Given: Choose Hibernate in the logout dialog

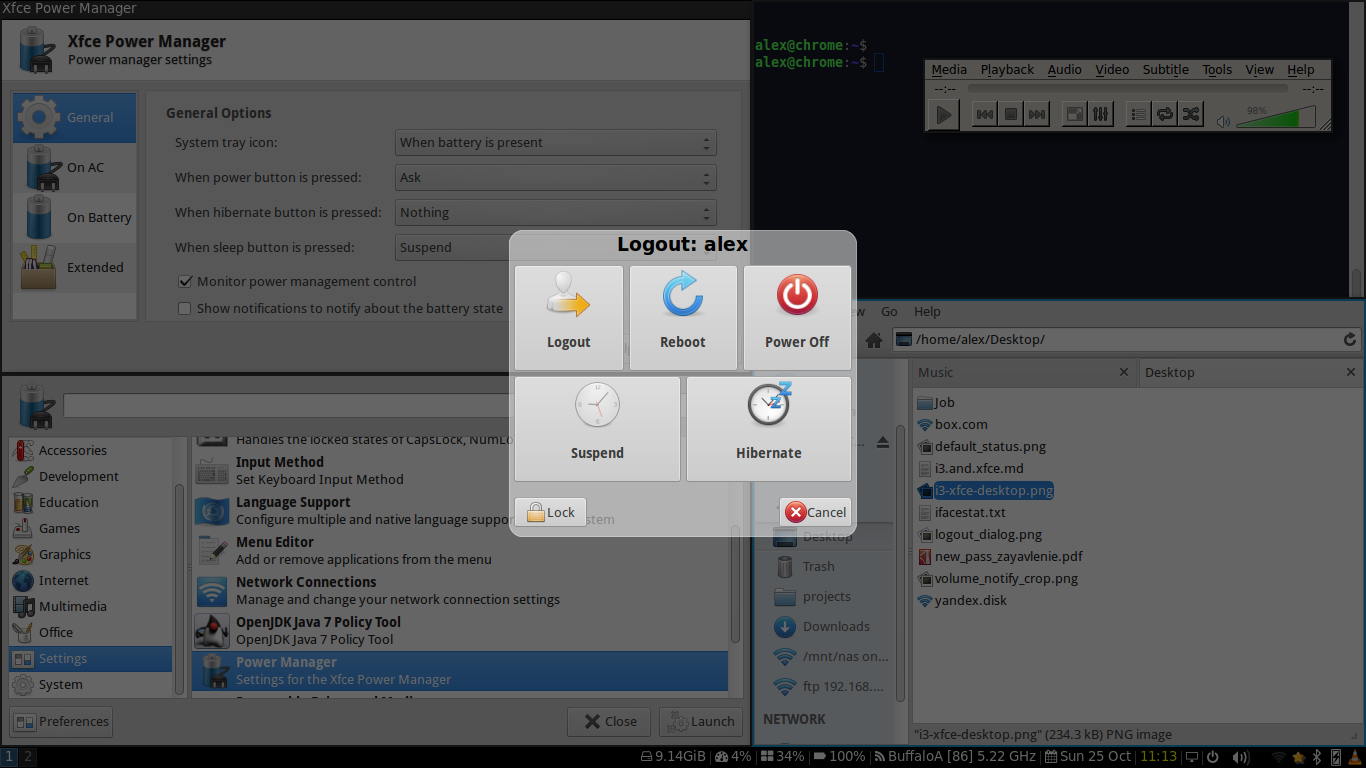Looking at the screenshot, I should (x=768, y=428).
